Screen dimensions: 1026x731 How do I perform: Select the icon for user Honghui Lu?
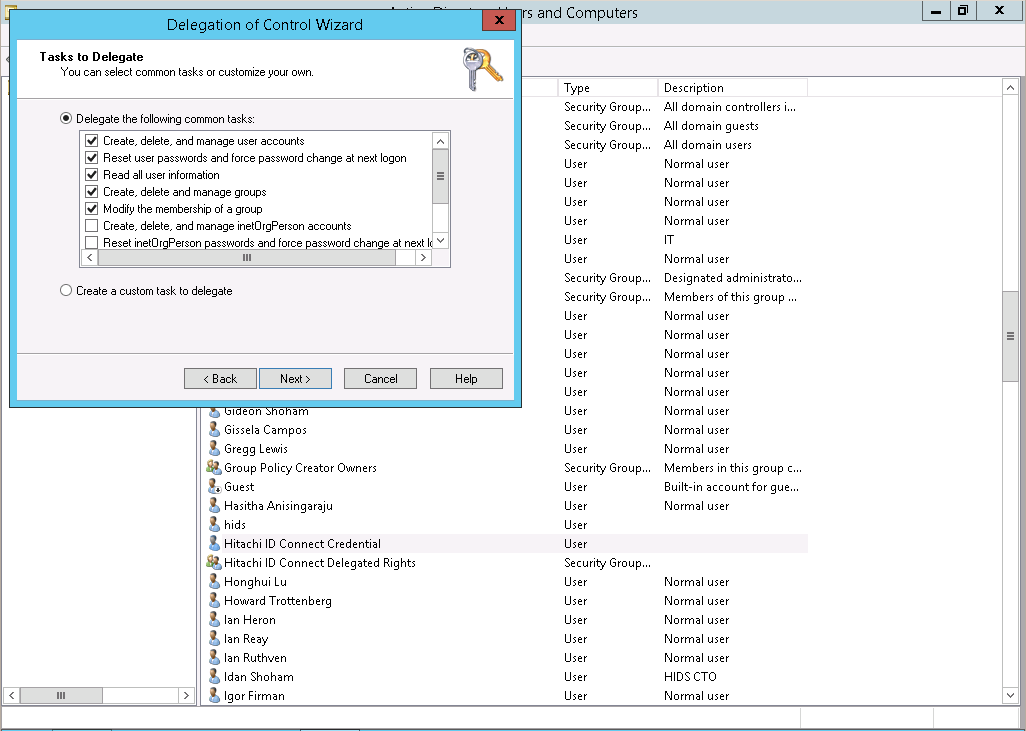[214, 582]
